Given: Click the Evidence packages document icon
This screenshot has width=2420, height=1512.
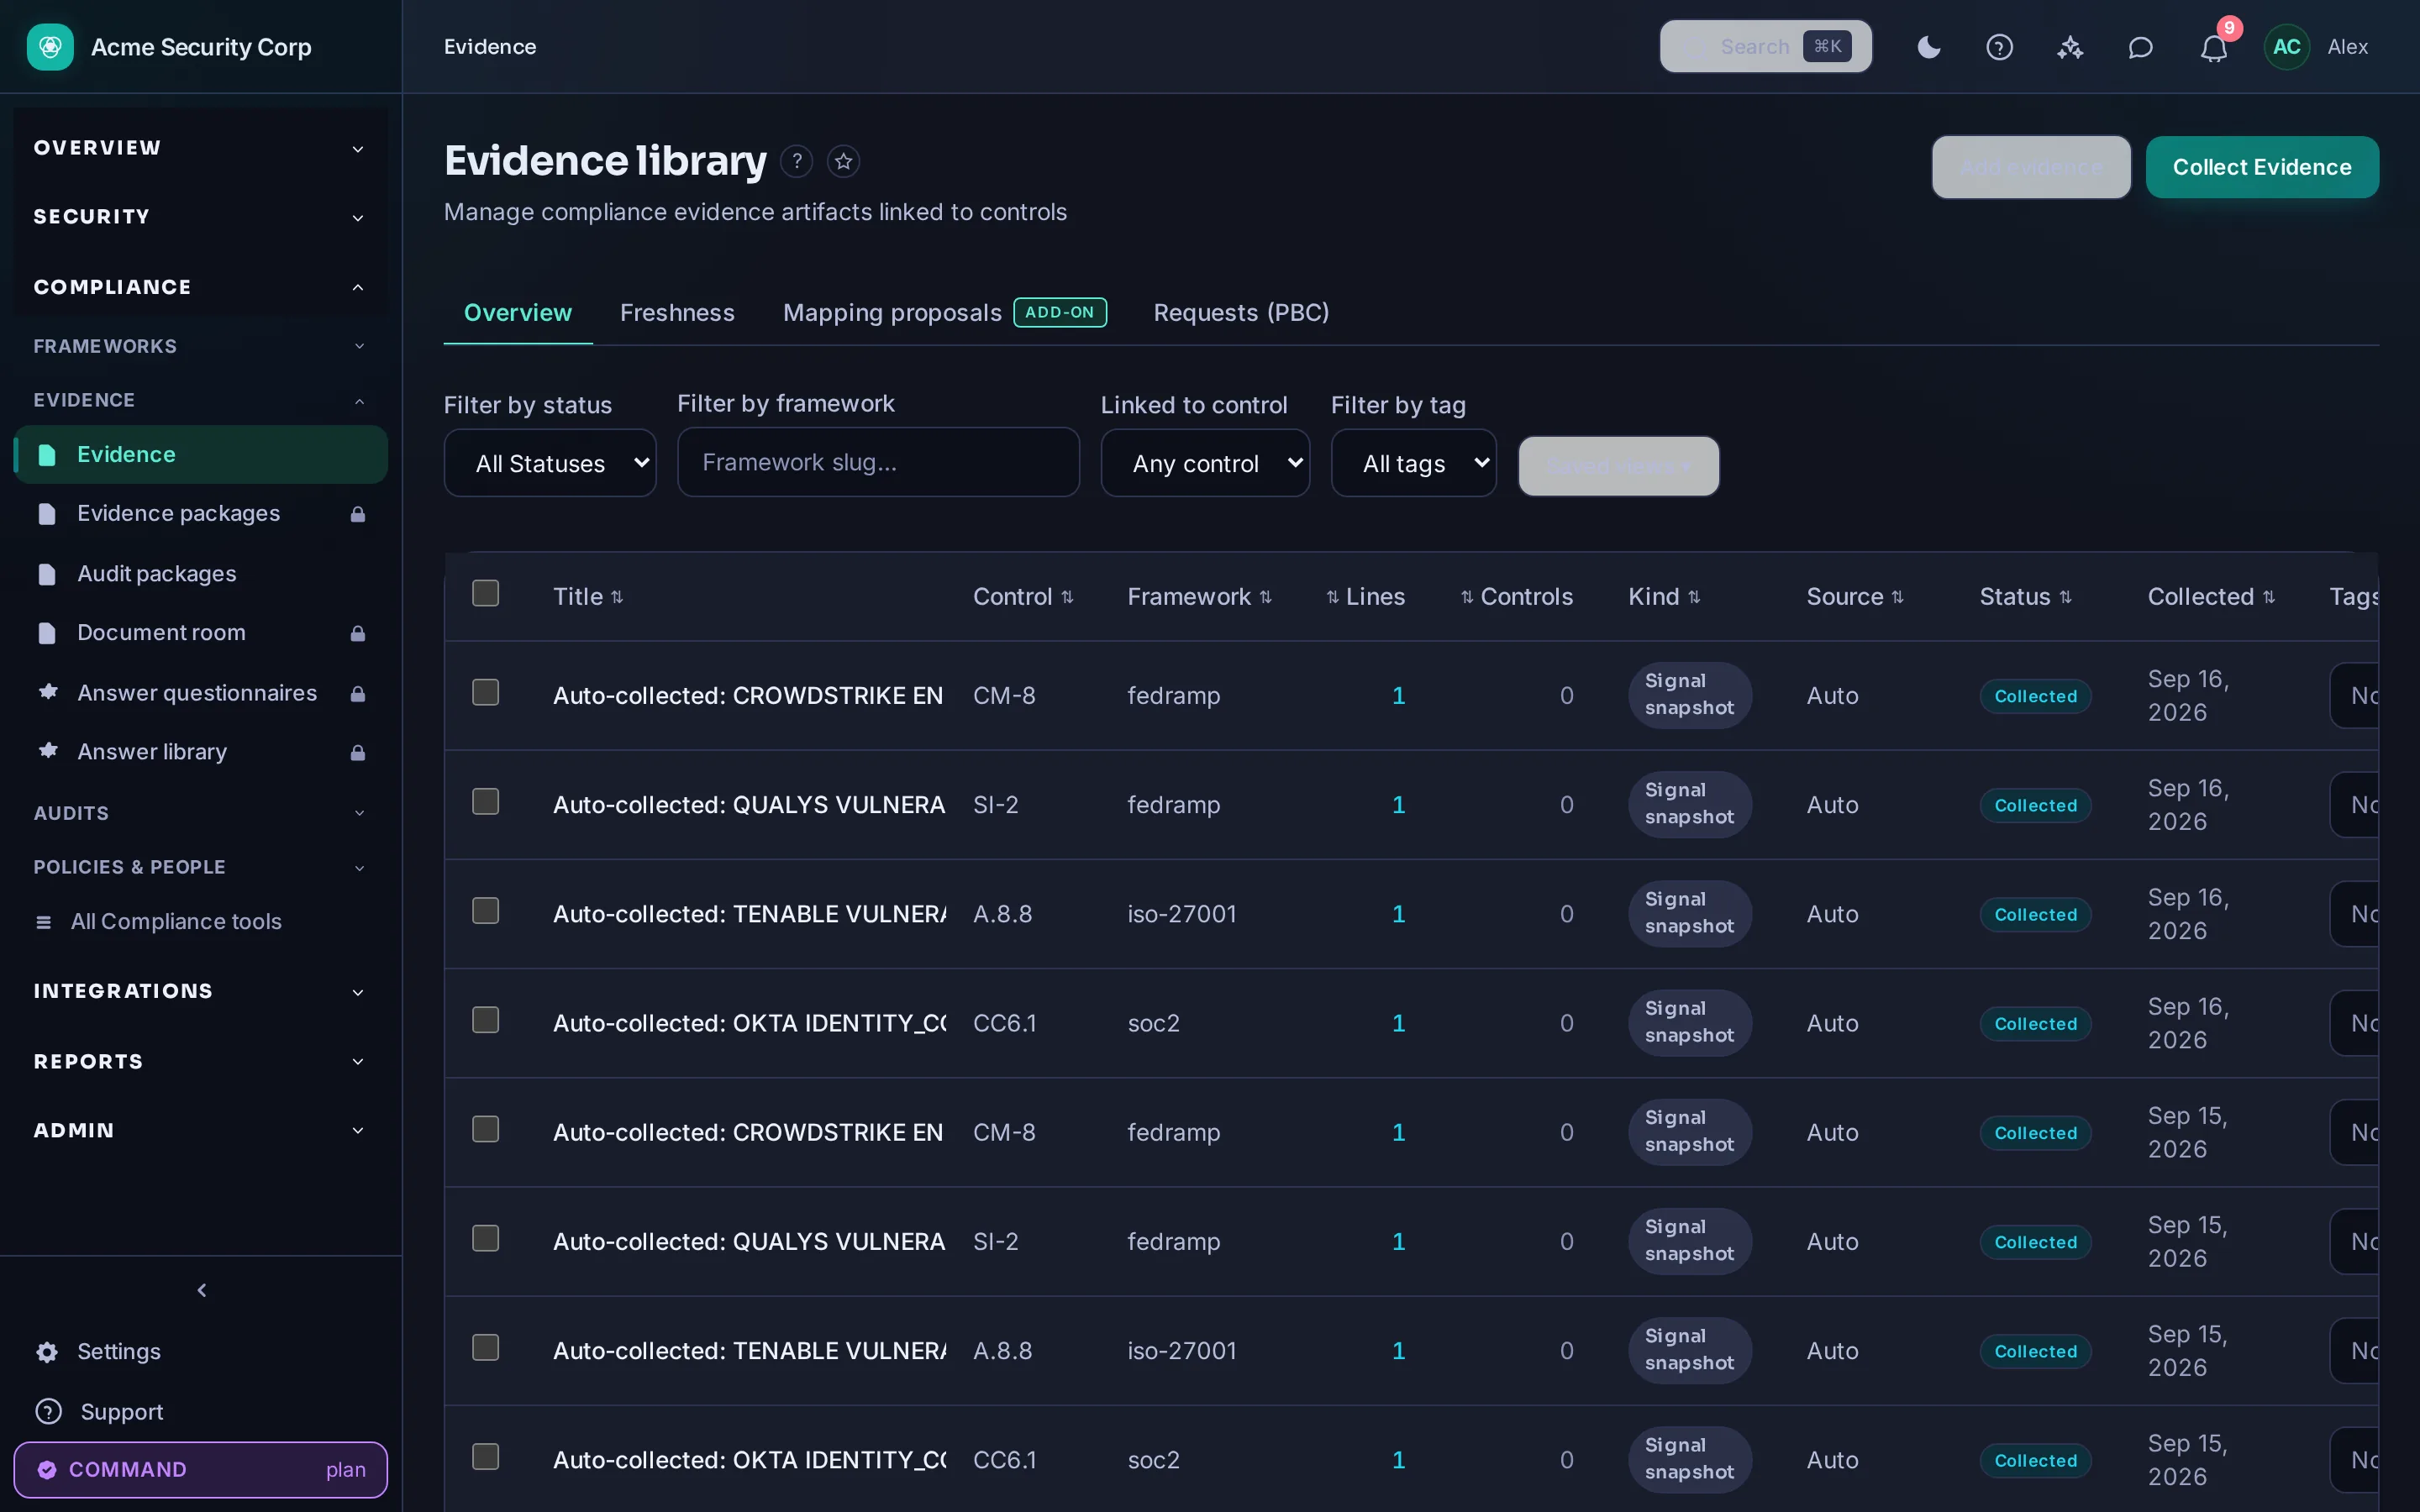Looking at the screenshot, I should click(x=46, y=514).
